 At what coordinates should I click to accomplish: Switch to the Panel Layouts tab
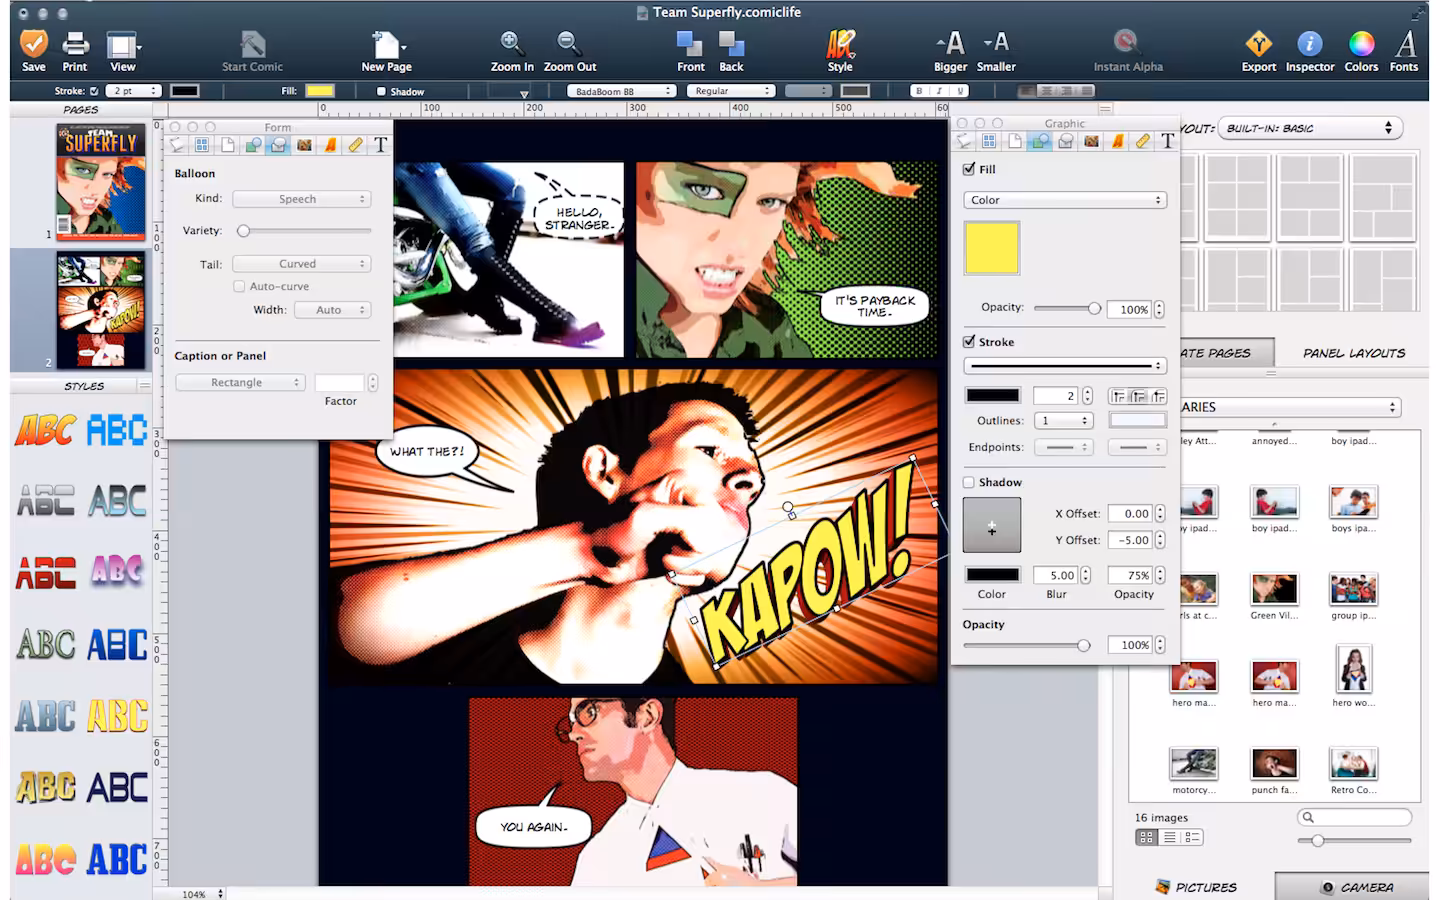[1354, 353]
